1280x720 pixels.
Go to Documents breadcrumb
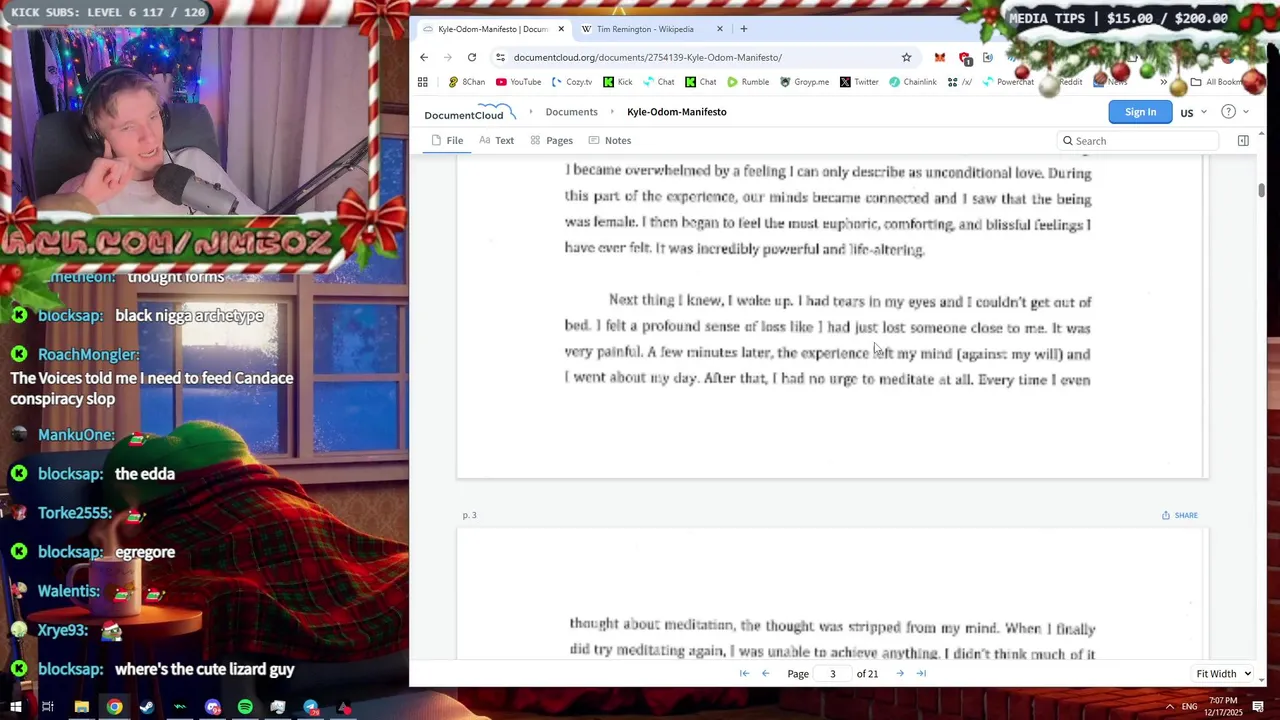pyautogui.click(x=571, y=112)
